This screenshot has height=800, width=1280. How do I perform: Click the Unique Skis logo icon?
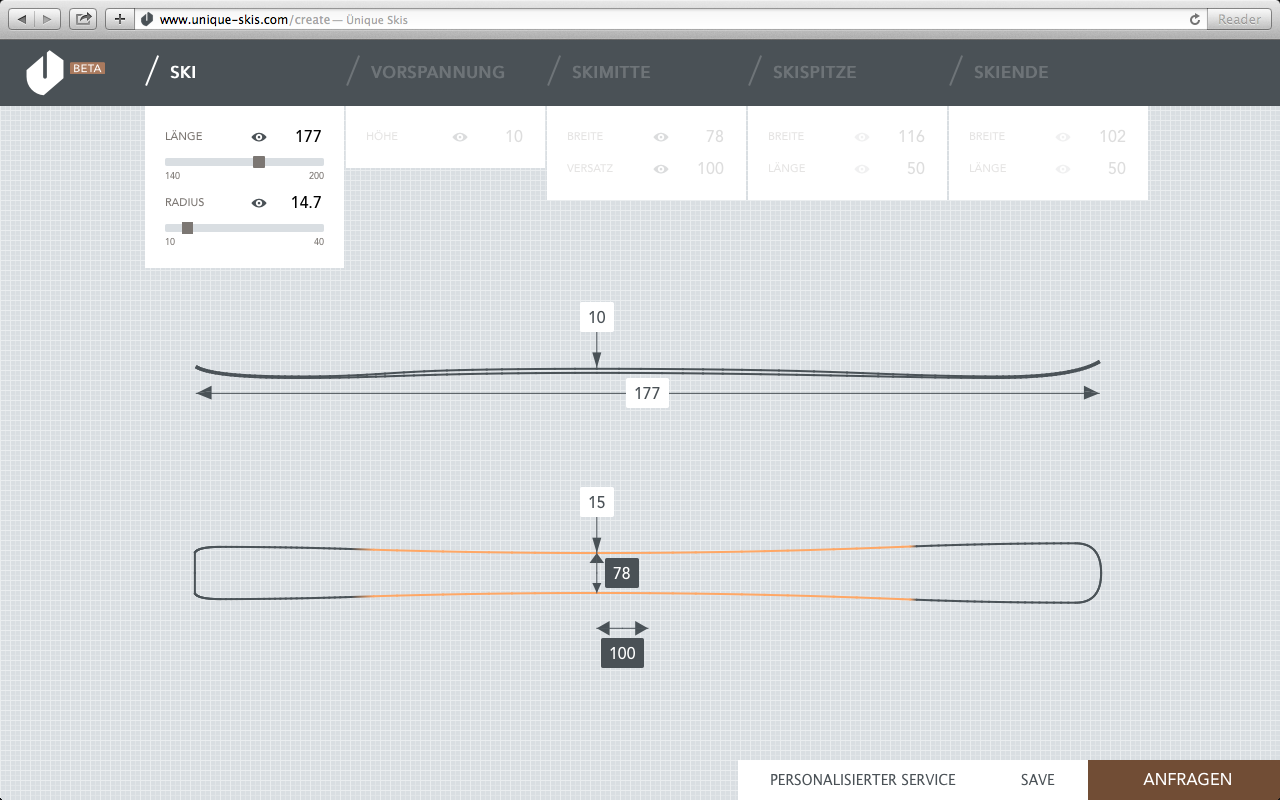pyautogui.click(x=45, y=73)
